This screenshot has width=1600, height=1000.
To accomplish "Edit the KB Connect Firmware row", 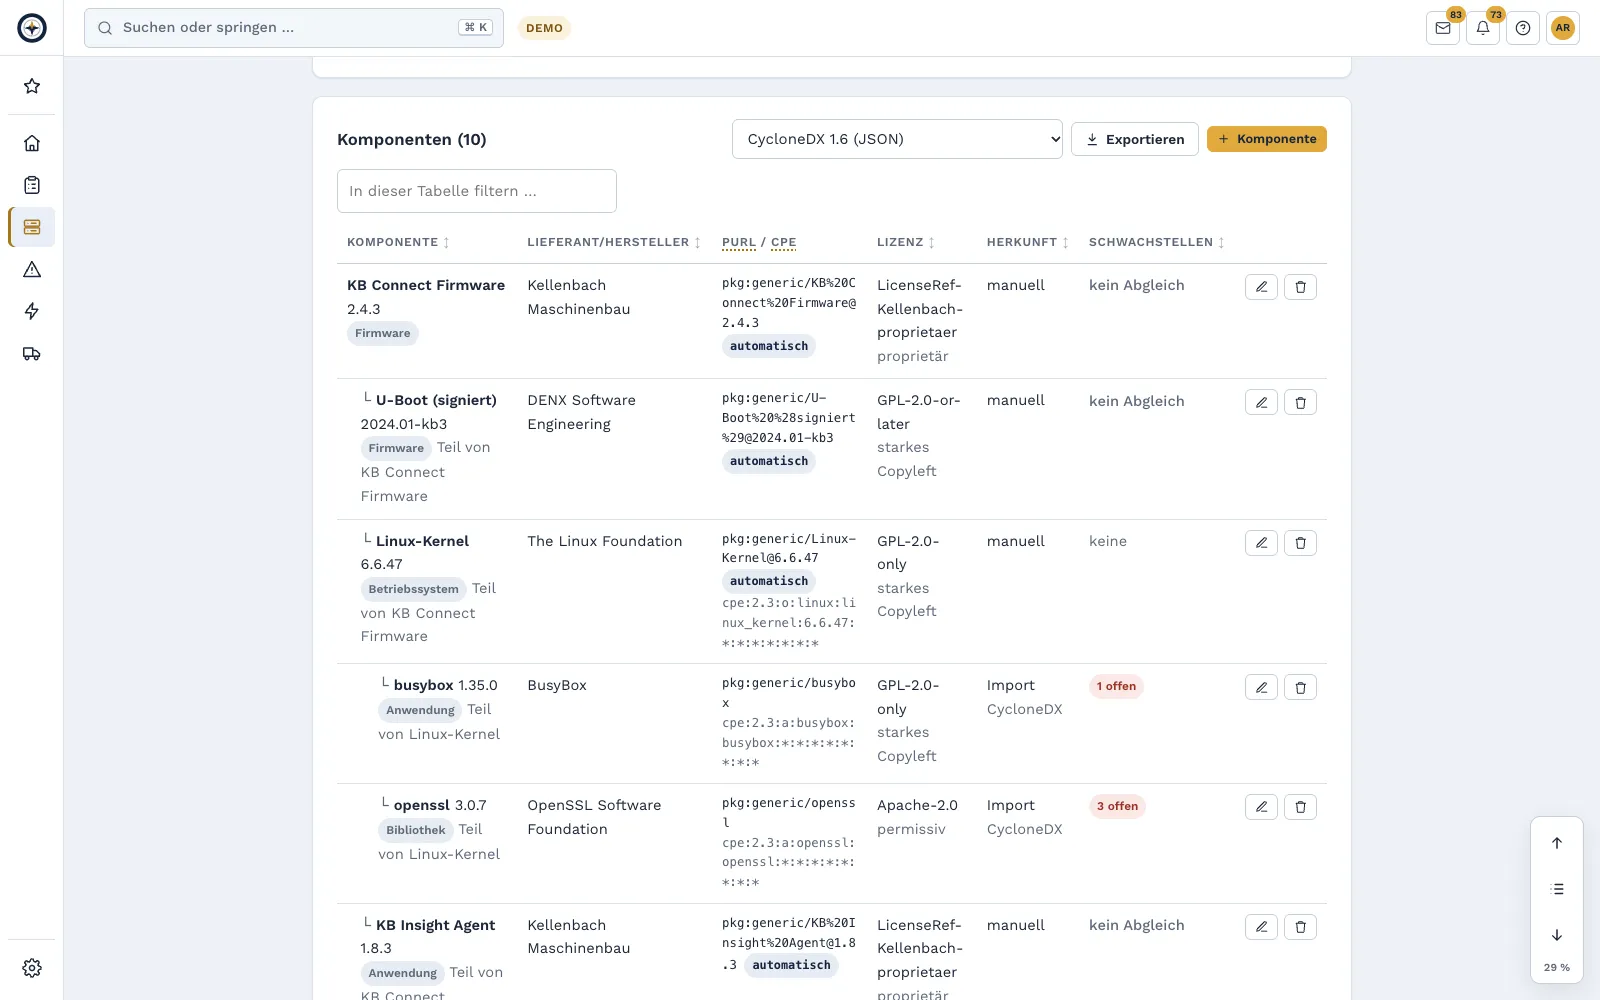I will (x=1261, y=287).
